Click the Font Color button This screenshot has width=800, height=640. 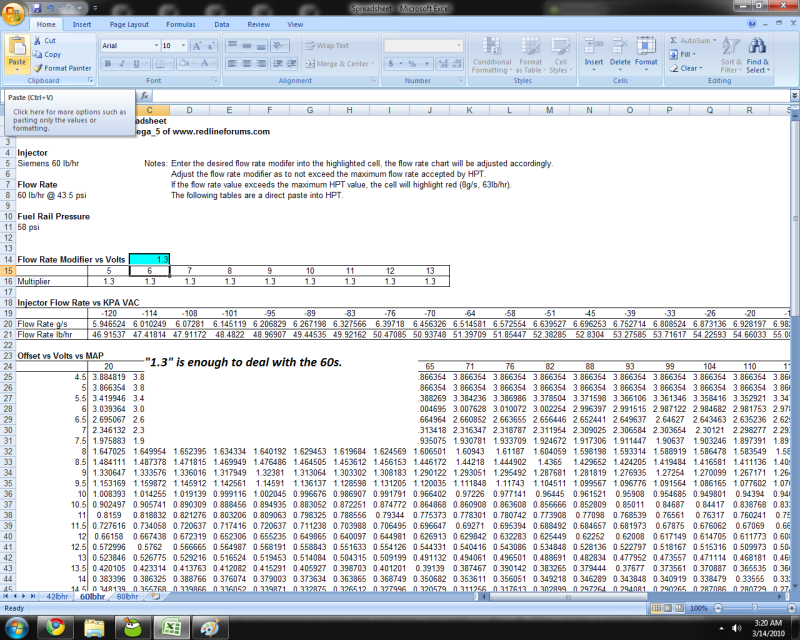[x=205, y=64]
